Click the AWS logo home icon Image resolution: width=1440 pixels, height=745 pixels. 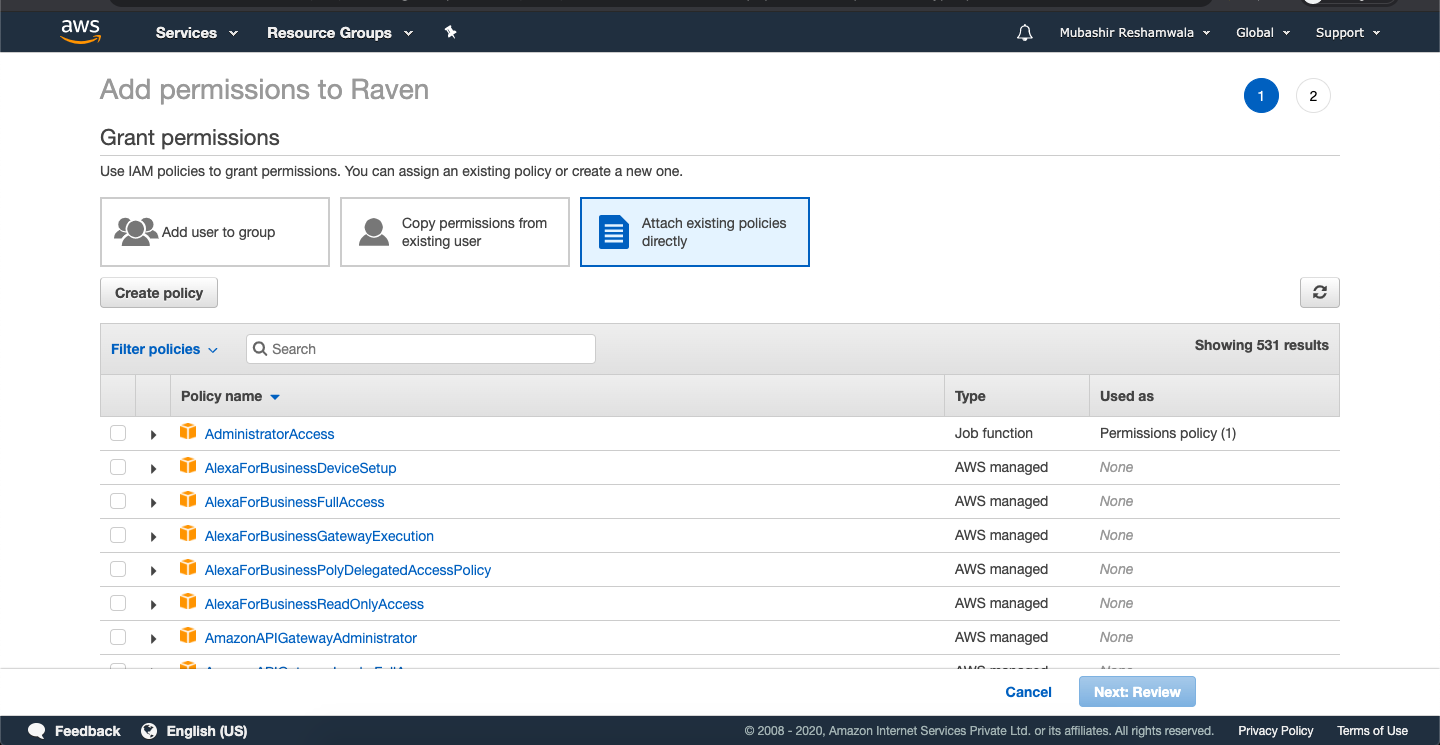coord(80,32)
